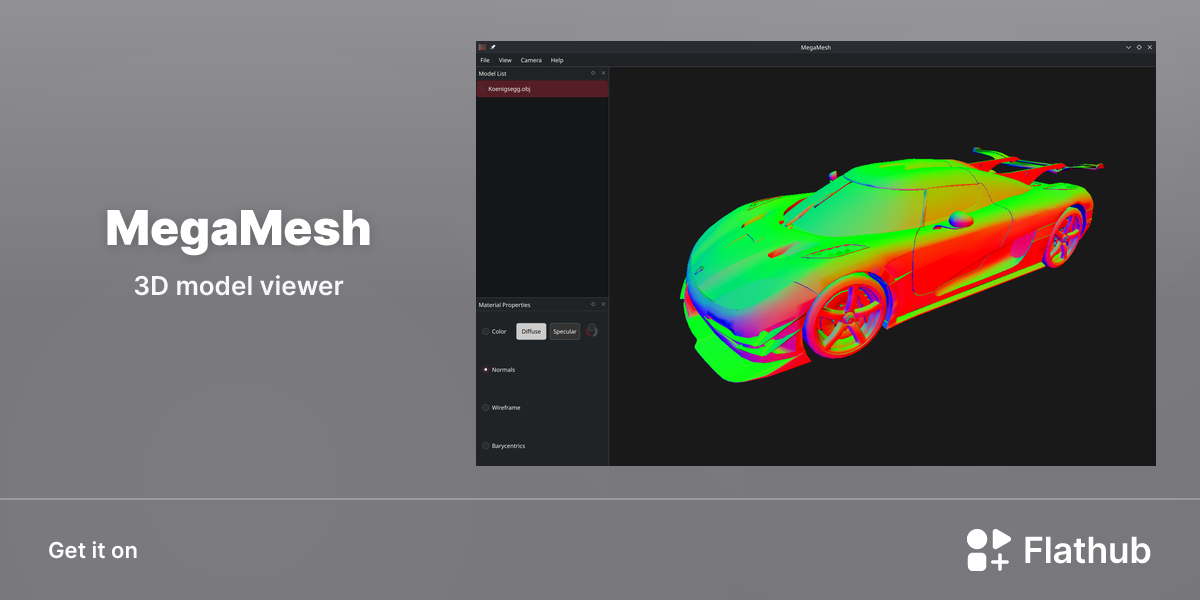Image resolution: width=1200 pixels, height=600 pixels.
Task: Select the Wireframe radio button
Action: [x=486, y=408]
